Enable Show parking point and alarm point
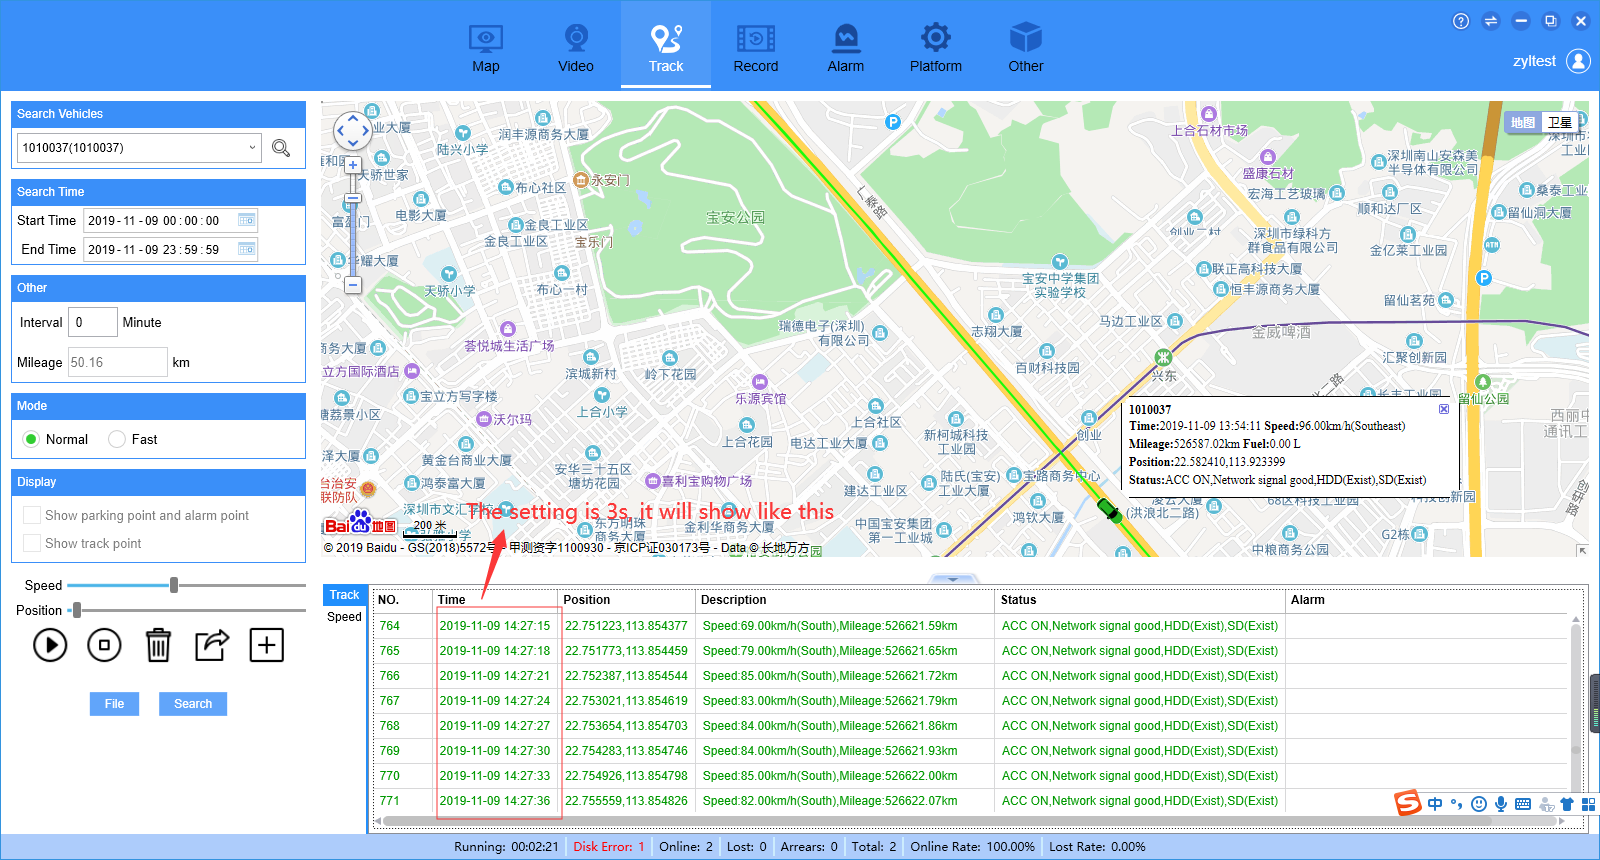Image resolution: width=1600 pixels, height=860 pixels. (x=32, y=515)
